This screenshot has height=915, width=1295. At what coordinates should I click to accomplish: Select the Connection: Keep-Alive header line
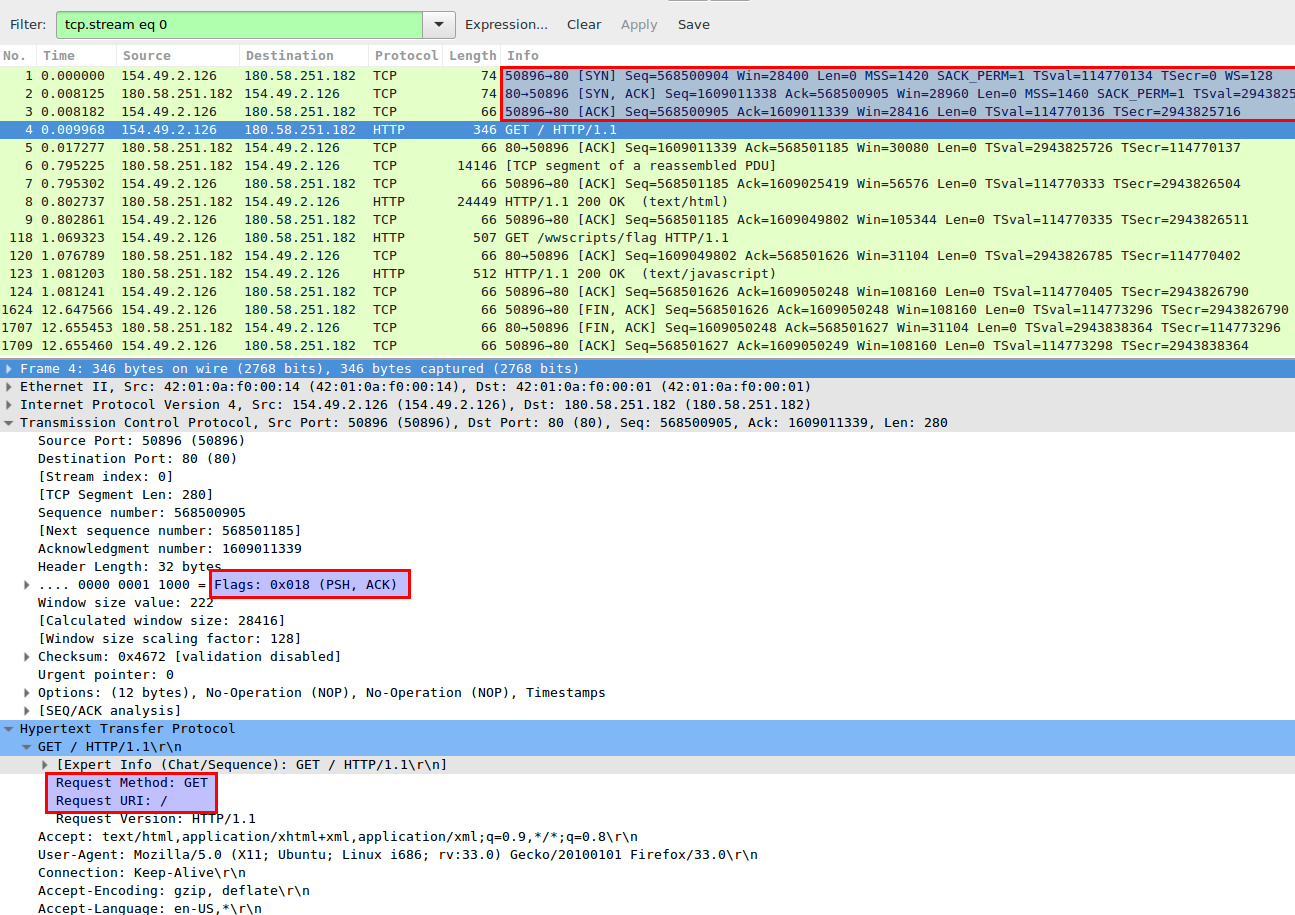point(141,873)
